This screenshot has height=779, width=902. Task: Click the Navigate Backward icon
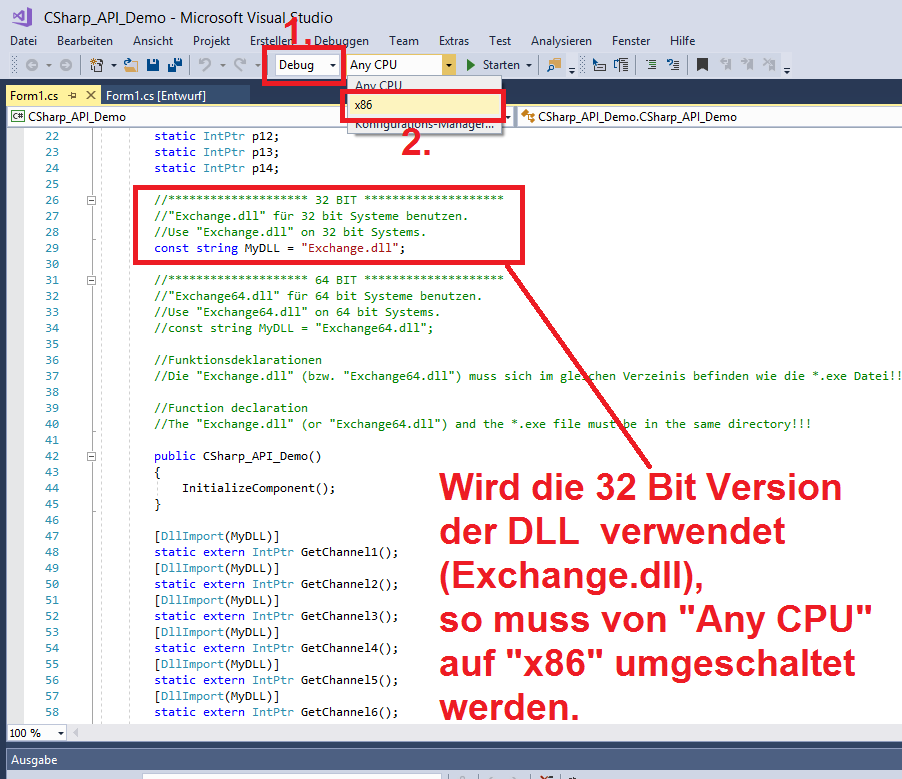click(32, 65)
